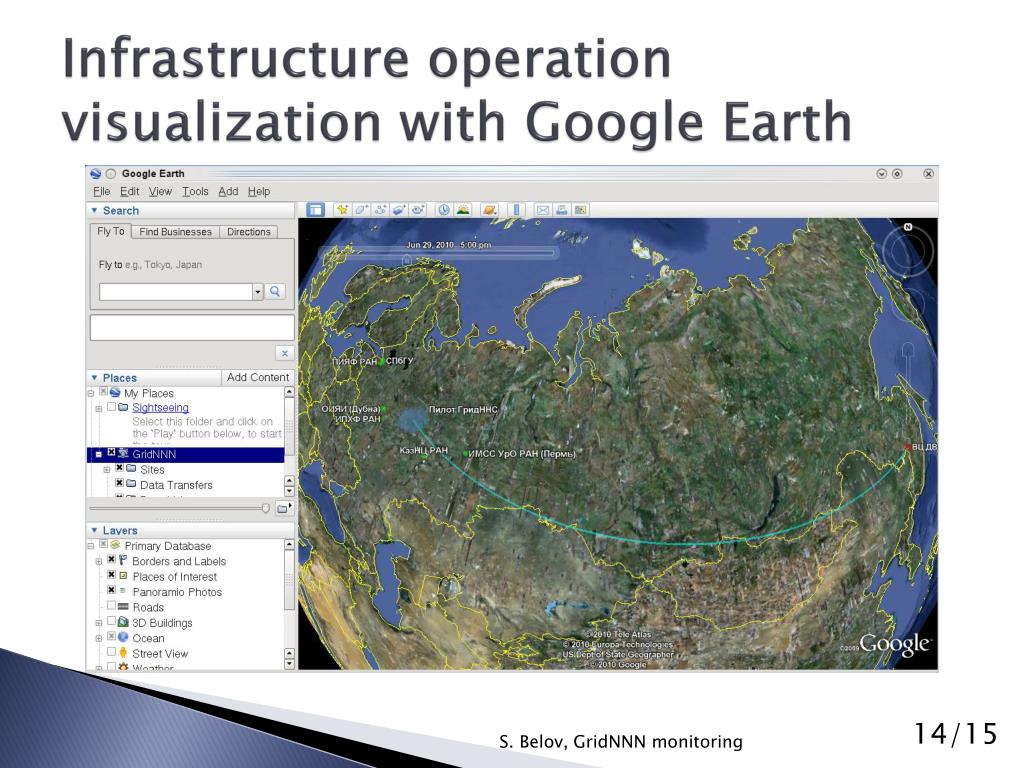Collapse the Layers panel triangle

(95, 530)
